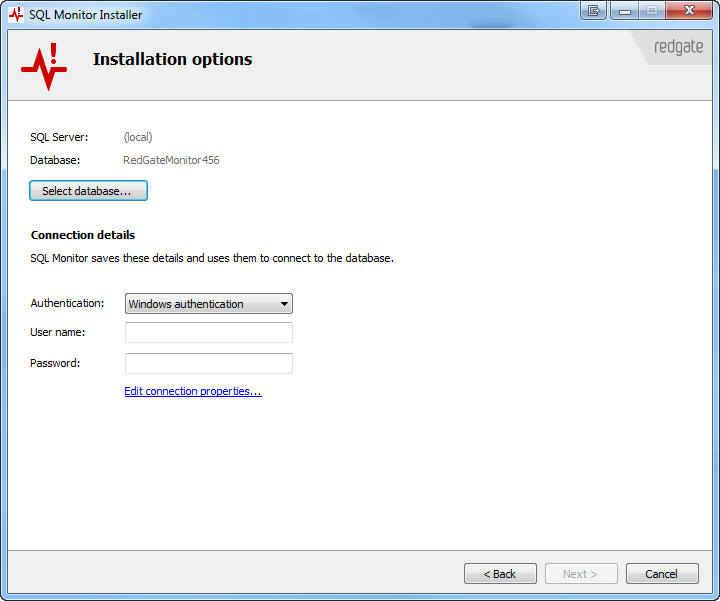The width and height of the screenshot is (720, 601).
Task: Click the extra title bar button beside minimize
Action: 594,10
